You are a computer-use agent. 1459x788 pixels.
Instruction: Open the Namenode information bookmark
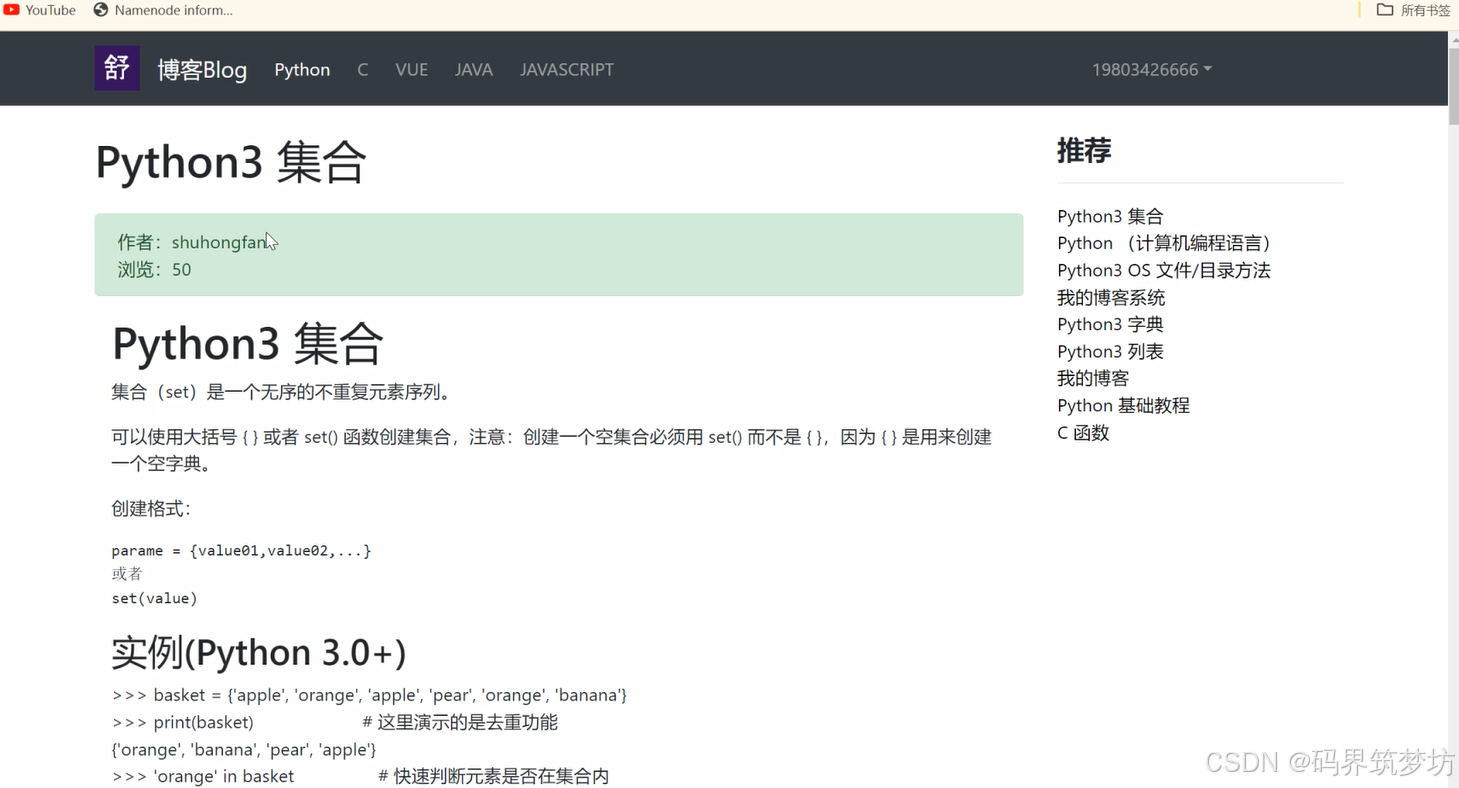pyautogui.click(x=163, y=10)
